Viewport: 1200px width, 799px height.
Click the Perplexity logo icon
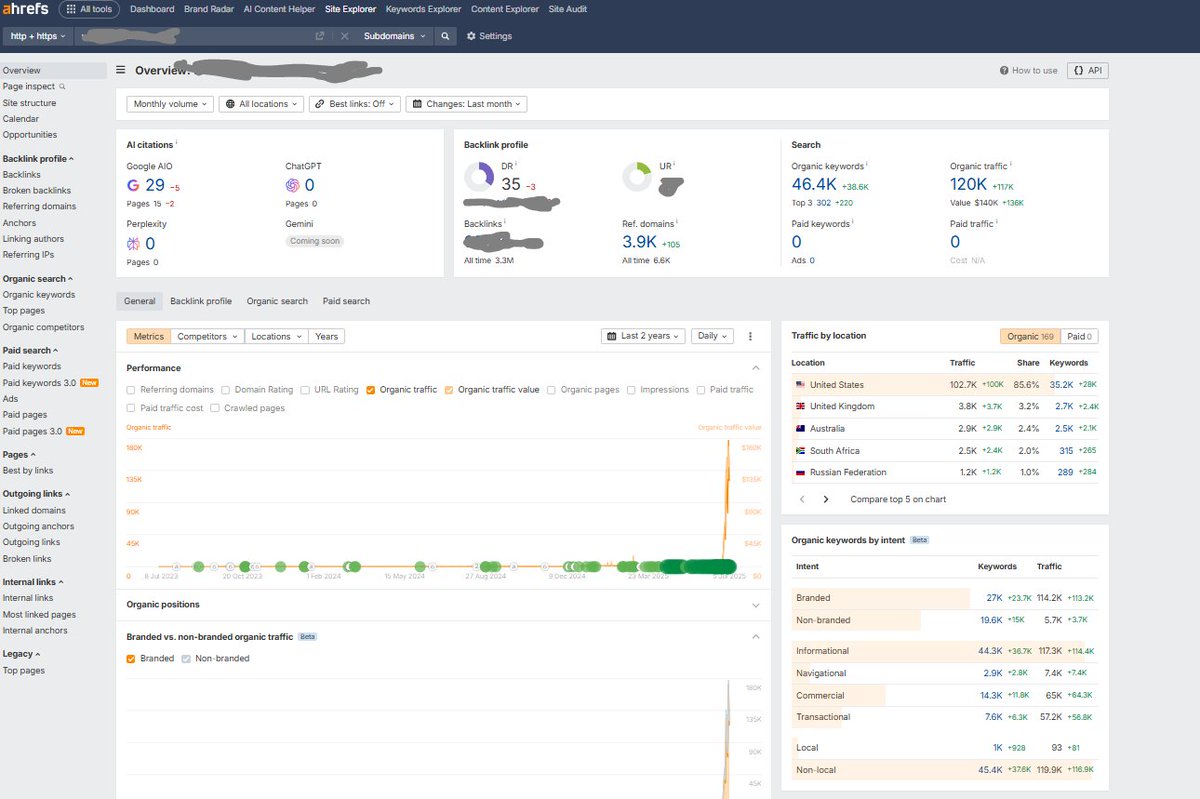[133, 243]
